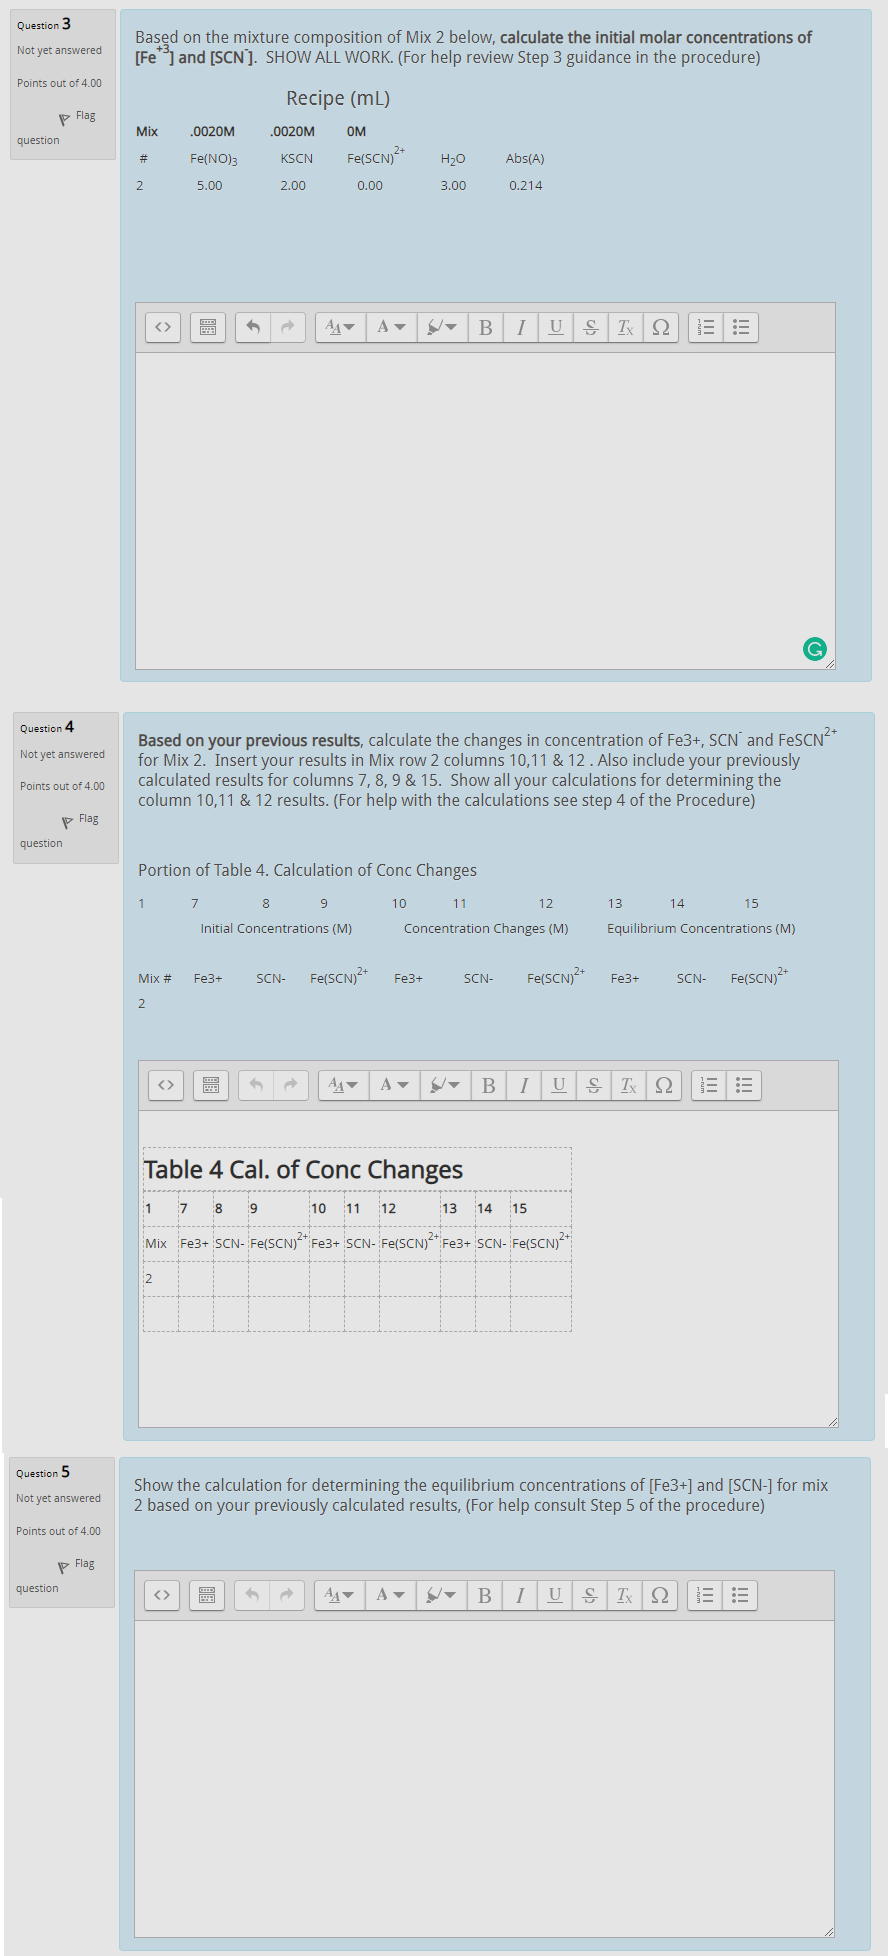This screenshot has width=888, height=1956.
Task: Insert bulleted list in Question 3 editor
Action: coord(741,327)
